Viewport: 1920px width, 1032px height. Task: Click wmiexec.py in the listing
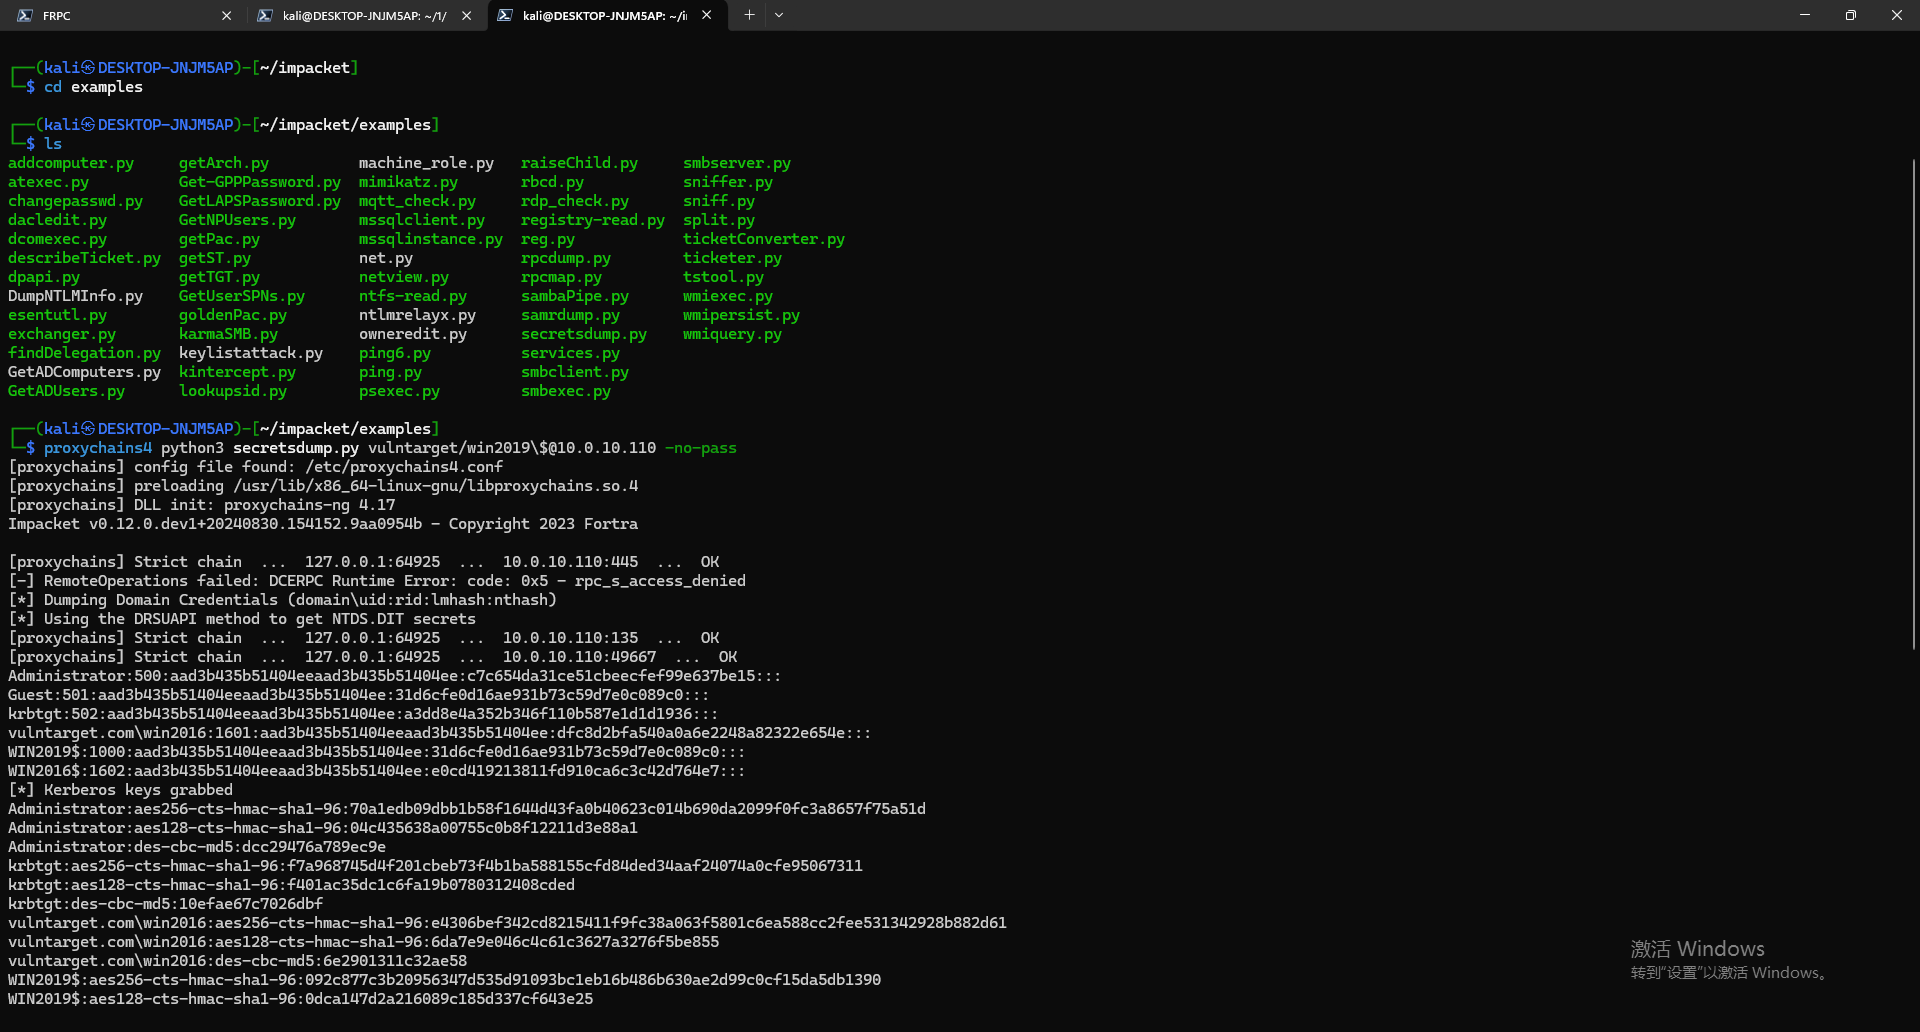pyautogui.click(x=728, y=296)
